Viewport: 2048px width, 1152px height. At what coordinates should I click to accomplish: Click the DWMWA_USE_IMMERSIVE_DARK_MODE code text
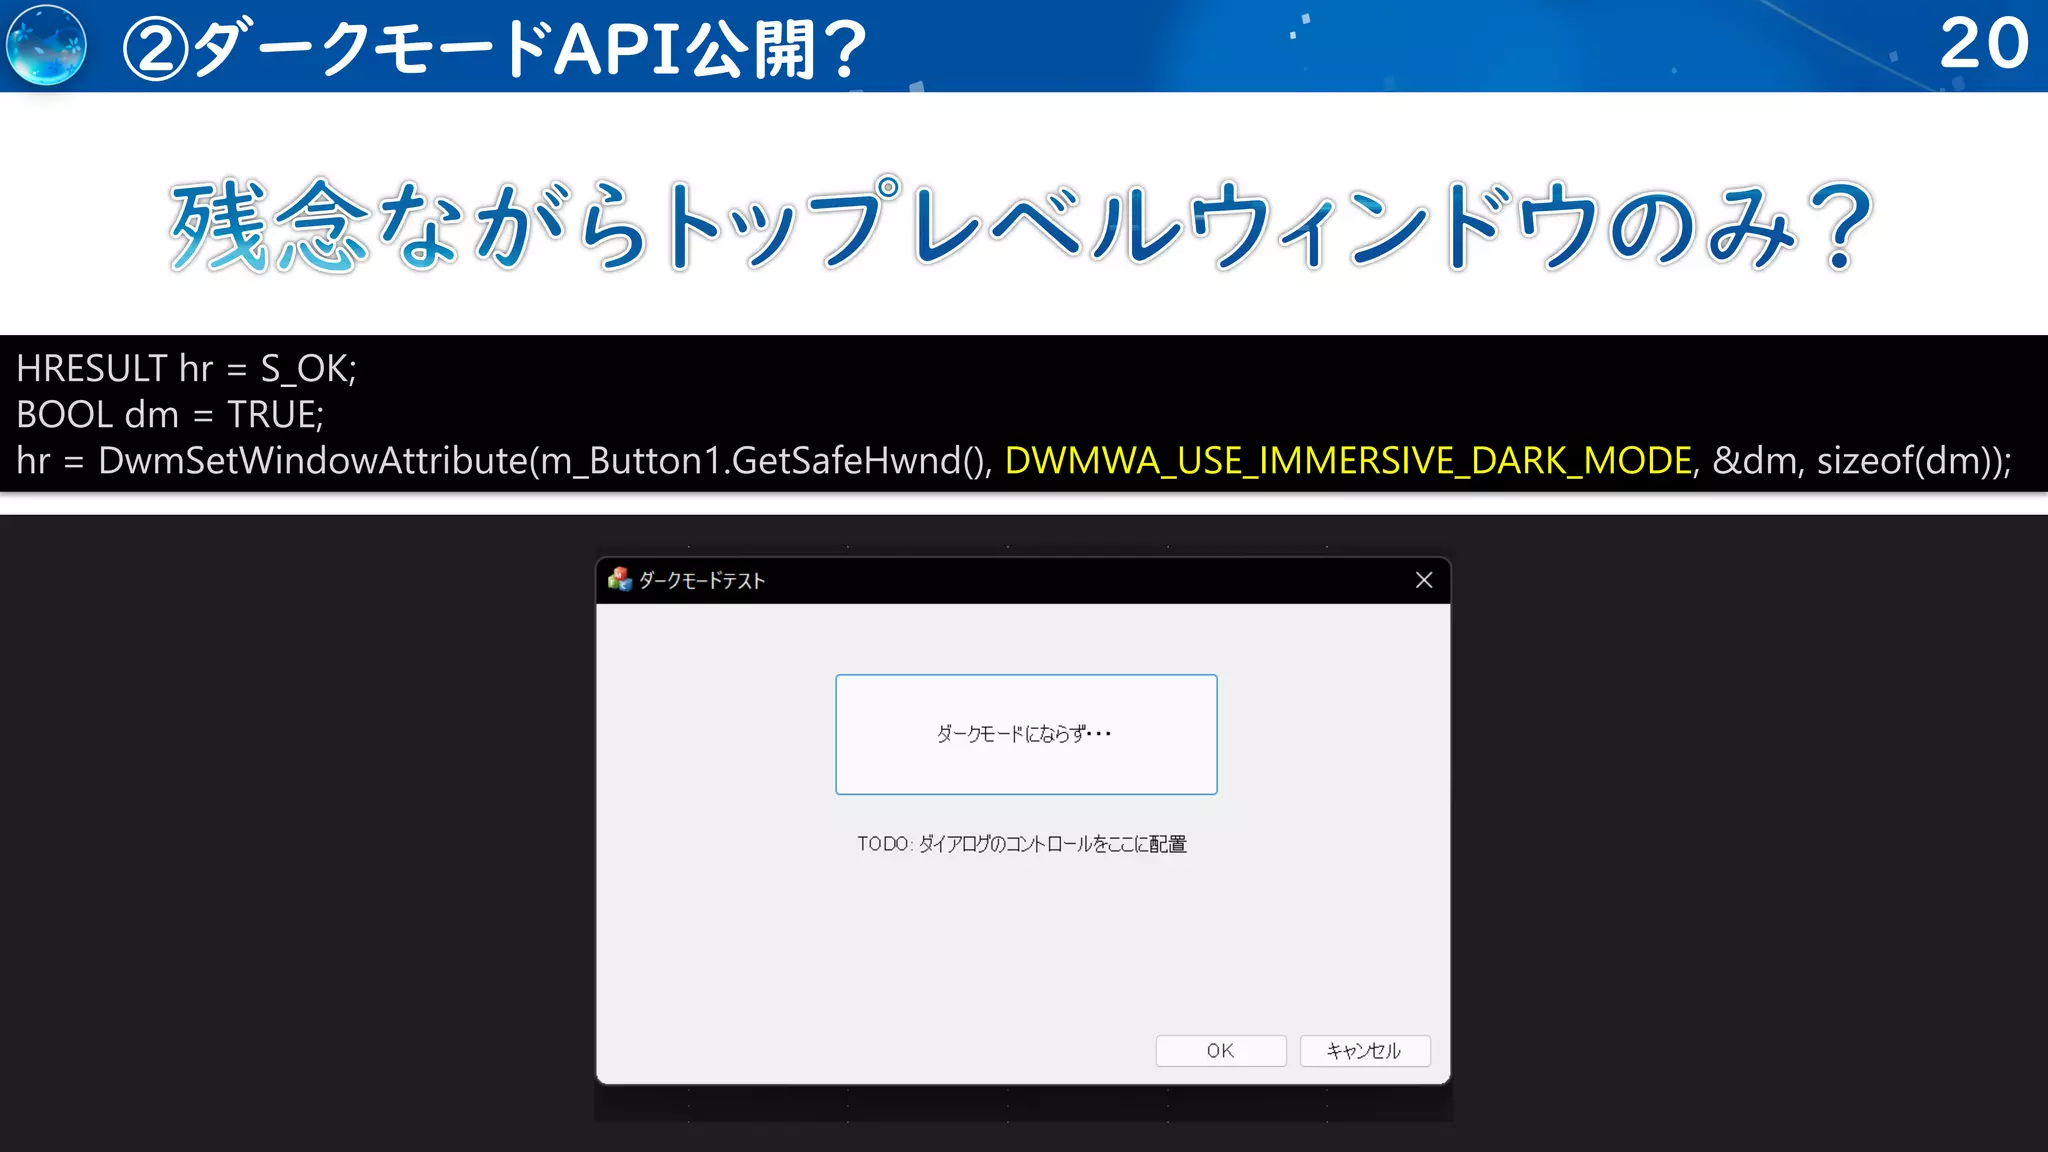(x=1348, y=460)
